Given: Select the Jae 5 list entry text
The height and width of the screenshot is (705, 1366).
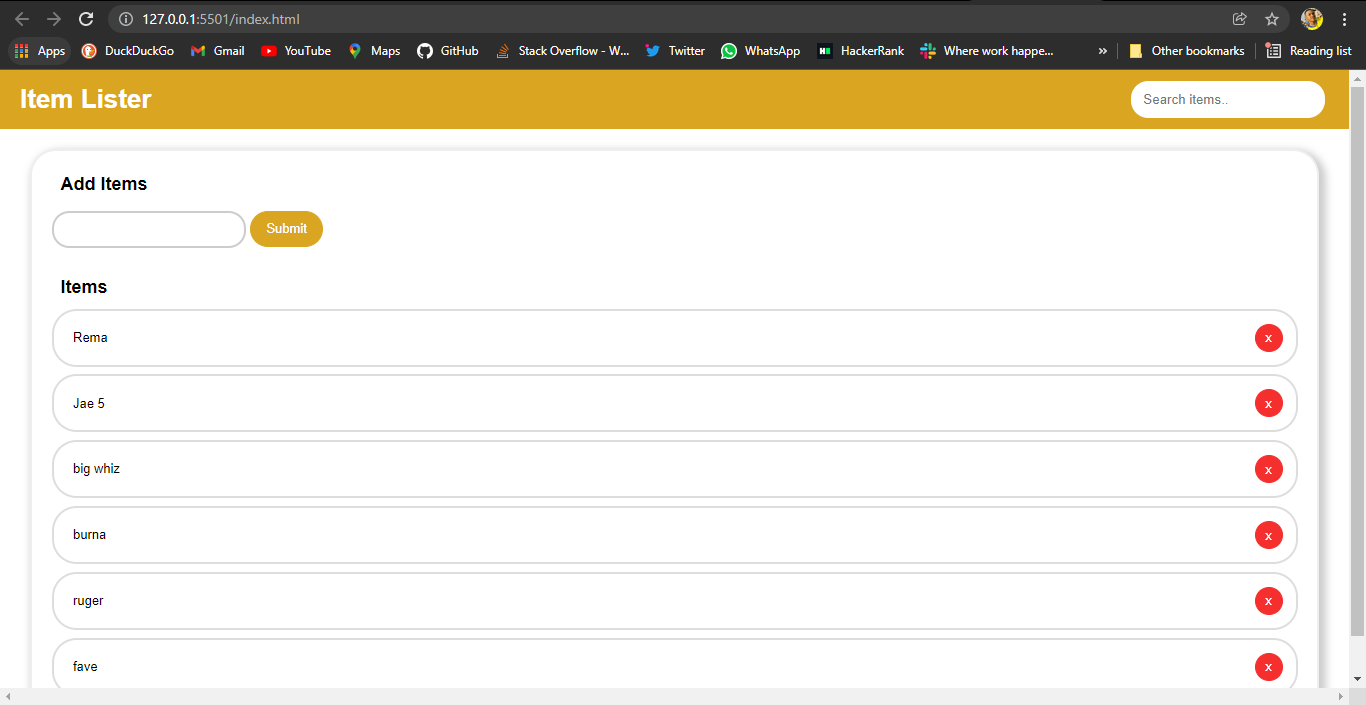Looking at the screenshot, I should click(89, 404).
